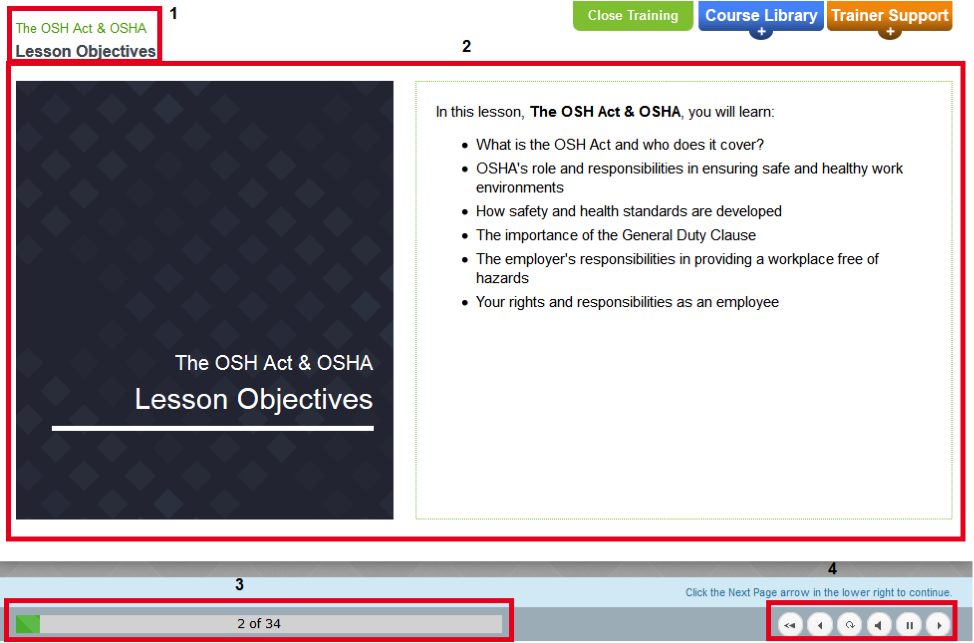
Task: Click the 'Your rights and responsibilities' bullet
Action: (627, 302)
